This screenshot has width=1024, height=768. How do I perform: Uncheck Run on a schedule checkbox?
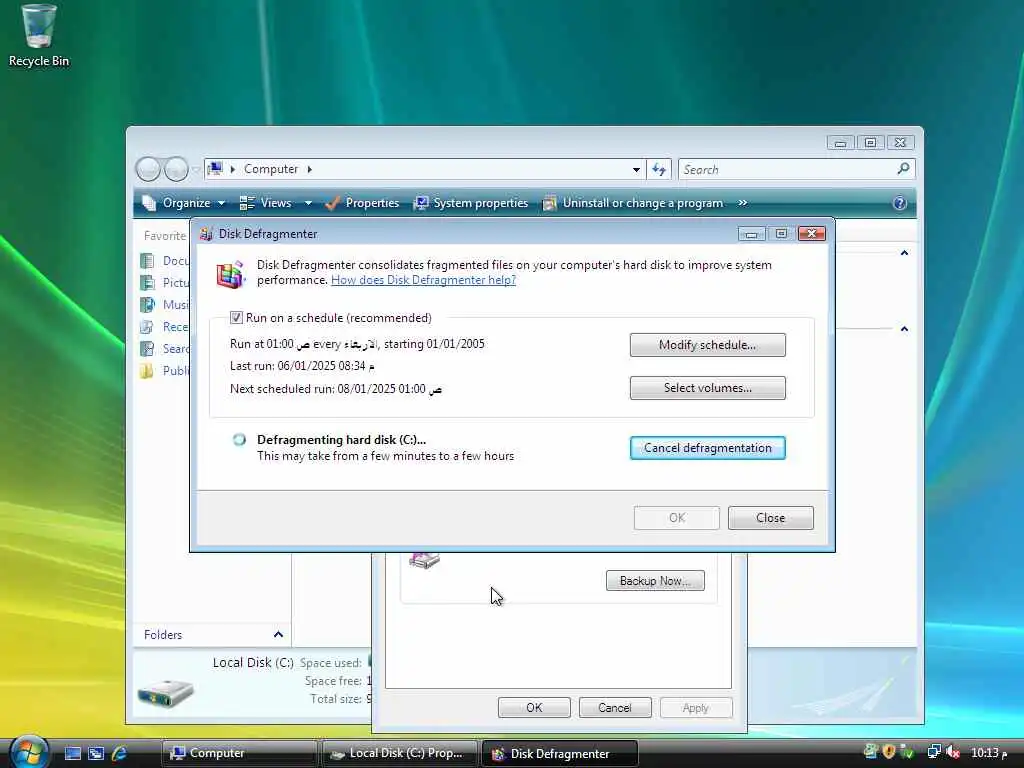point(236,318)
